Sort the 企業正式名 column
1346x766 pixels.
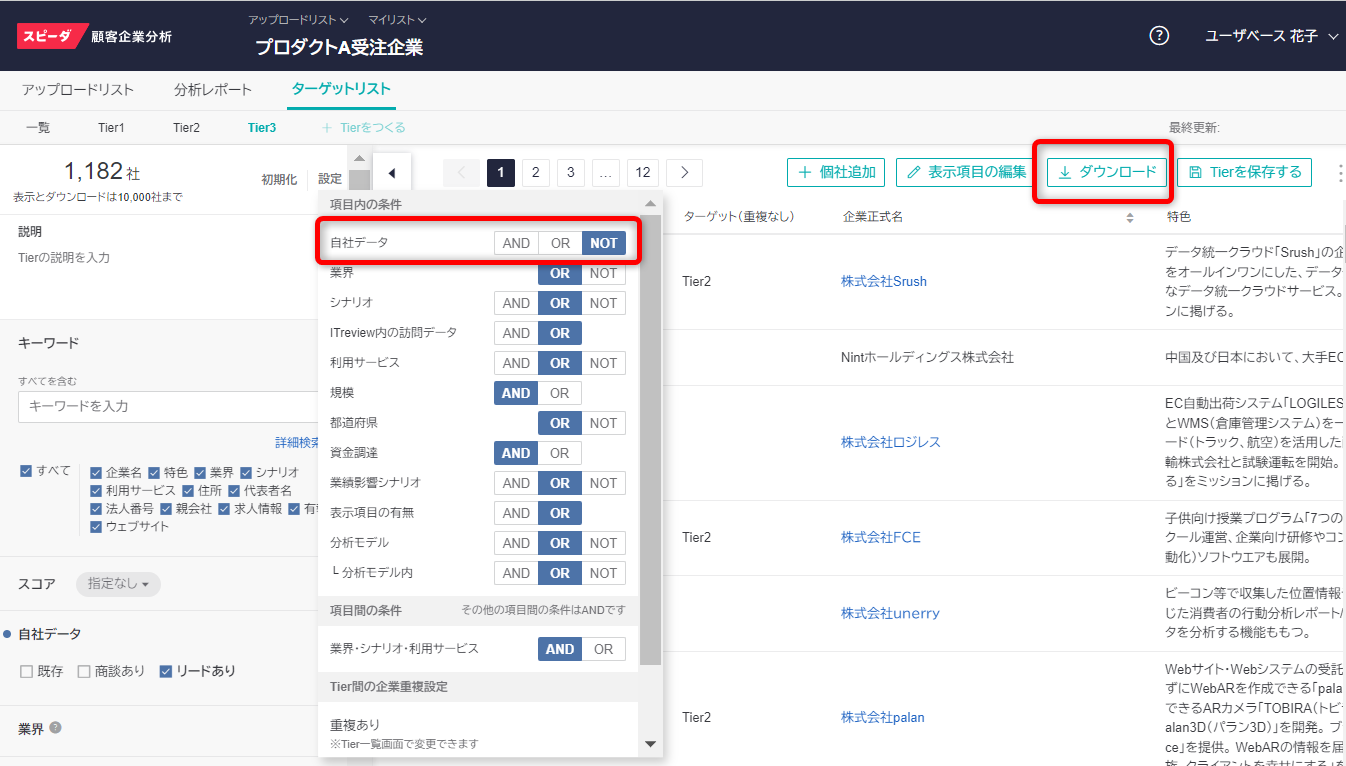point(1130,217)
